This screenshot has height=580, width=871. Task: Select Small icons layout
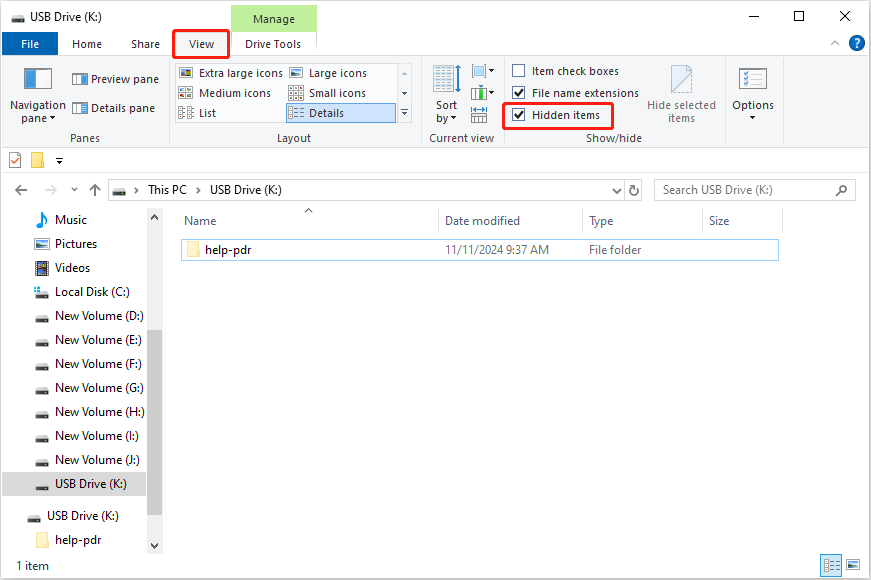[x=328, y=93]
